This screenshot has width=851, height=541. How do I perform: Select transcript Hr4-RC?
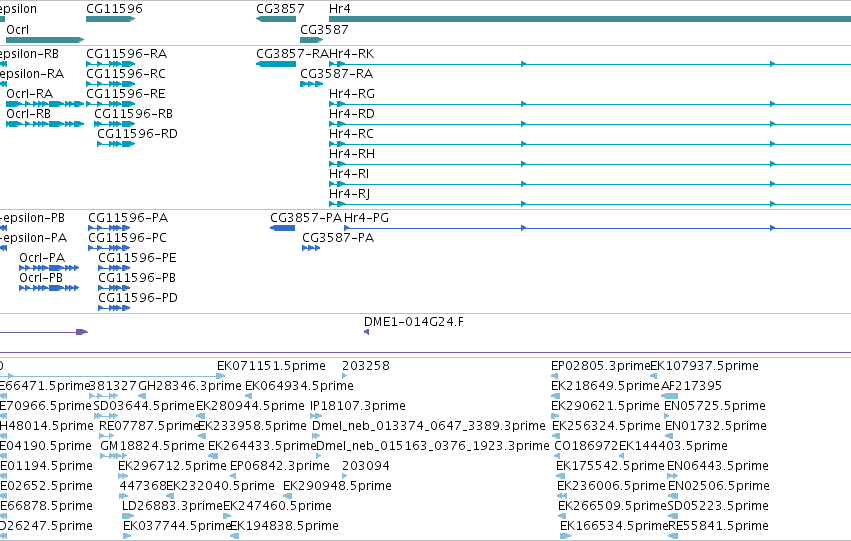coord(351,134)
